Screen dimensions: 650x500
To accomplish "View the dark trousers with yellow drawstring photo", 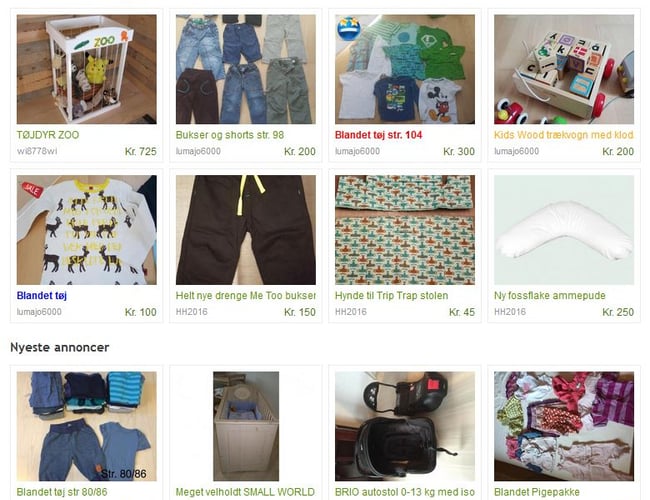I will (x=246, y=230).
